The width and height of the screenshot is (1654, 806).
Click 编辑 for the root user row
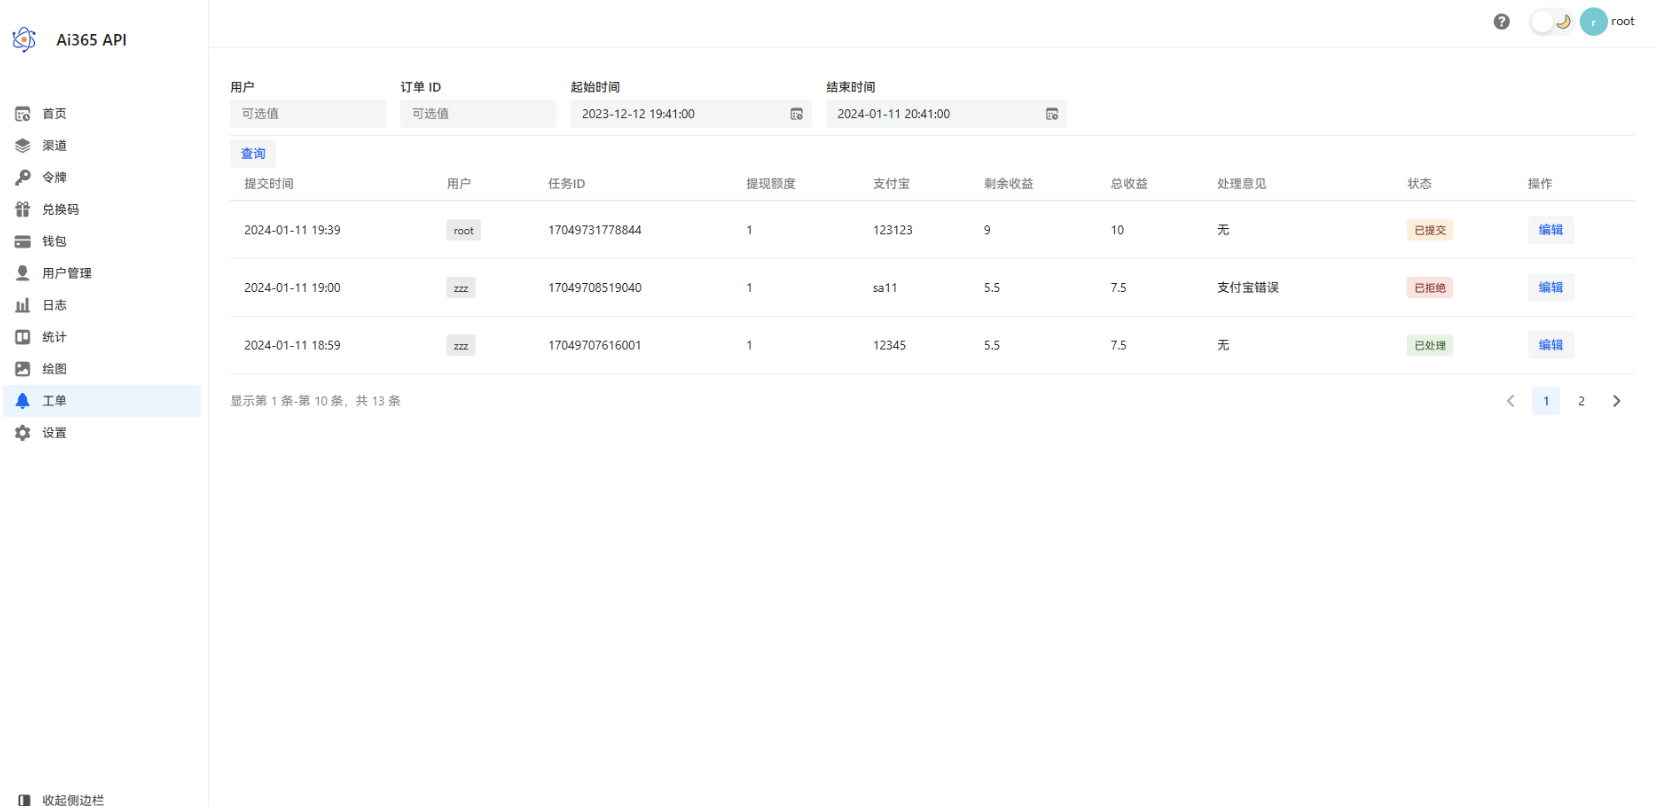coord(1550,230)
